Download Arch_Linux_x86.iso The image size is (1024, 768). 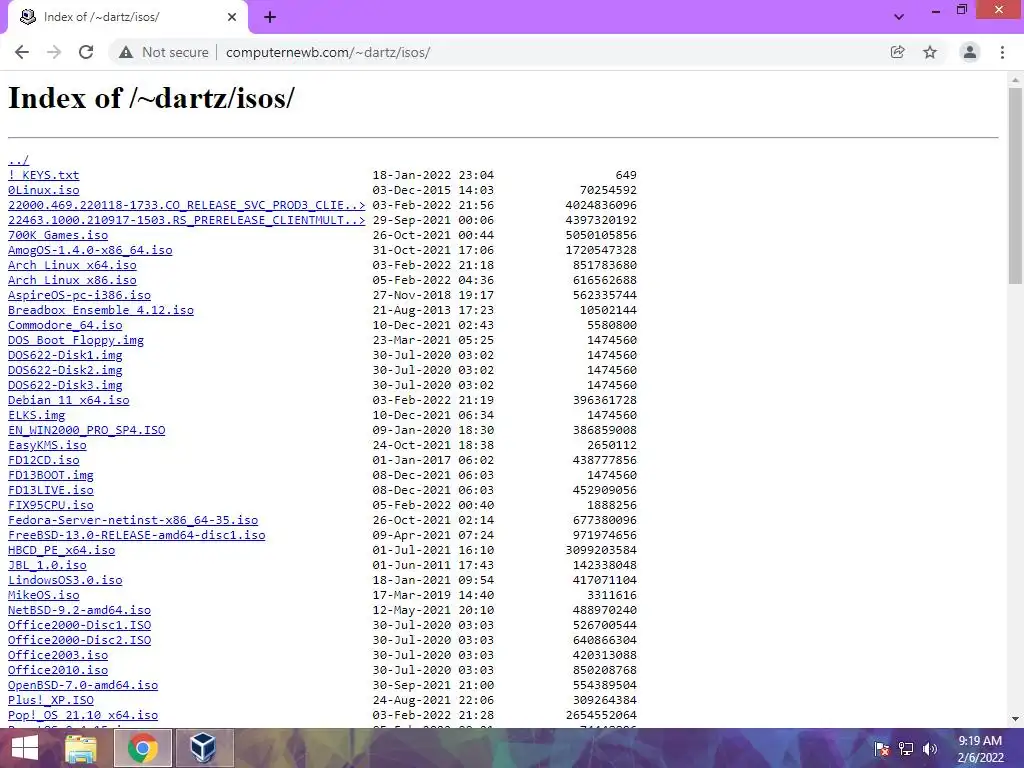pyautogui.click(x=72, y=280)
